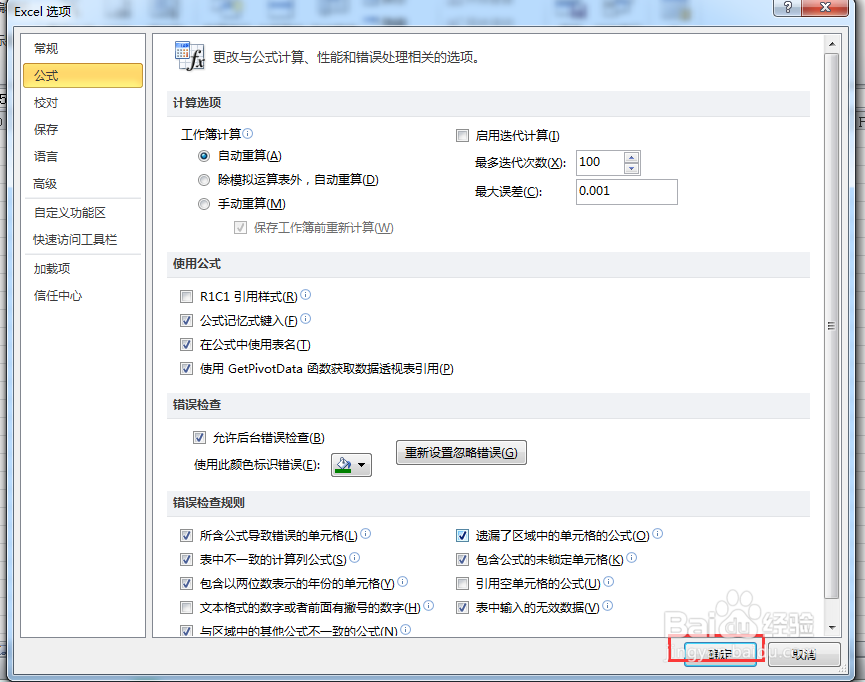The height and width of the screenshot is (682, 865).
Task: Click info icon after 所含公式导致错误的单元格
Action: [365, 534]
